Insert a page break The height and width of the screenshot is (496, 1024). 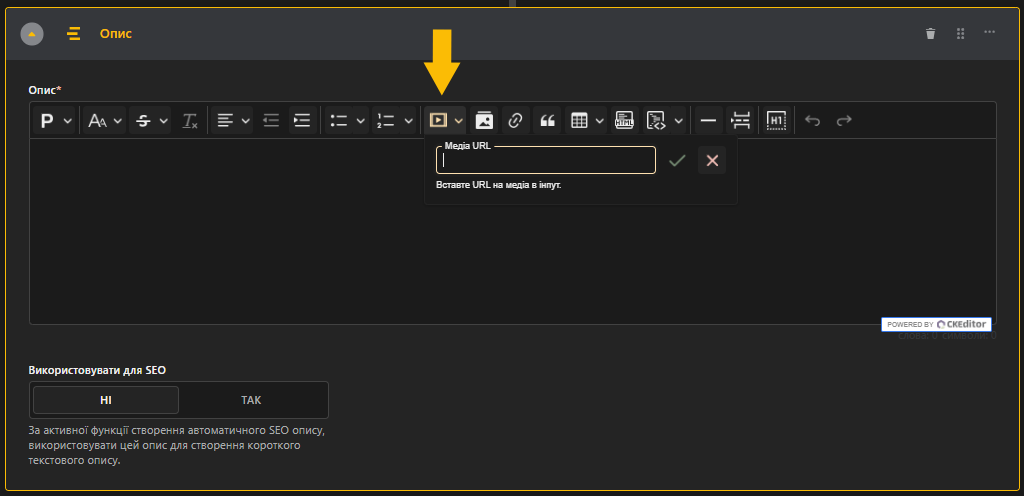pyautogui.click(x=741, y=120)
